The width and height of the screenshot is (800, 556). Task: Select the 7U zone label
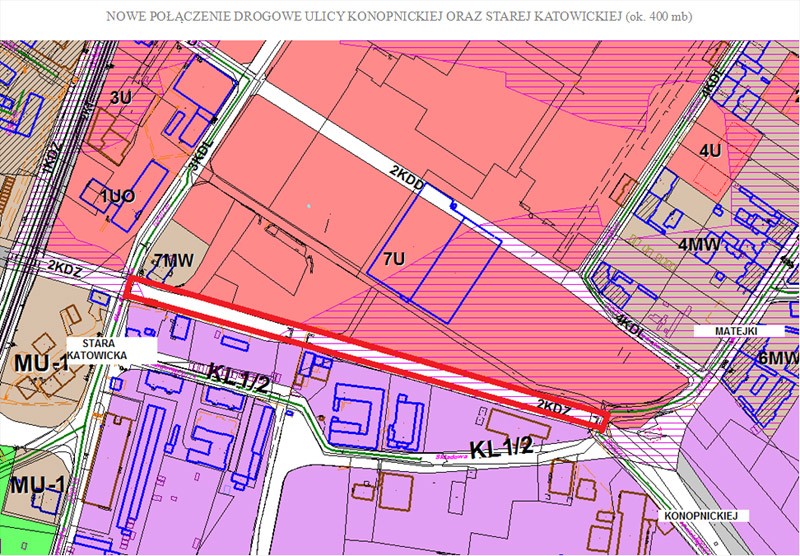tap(393, 260)
